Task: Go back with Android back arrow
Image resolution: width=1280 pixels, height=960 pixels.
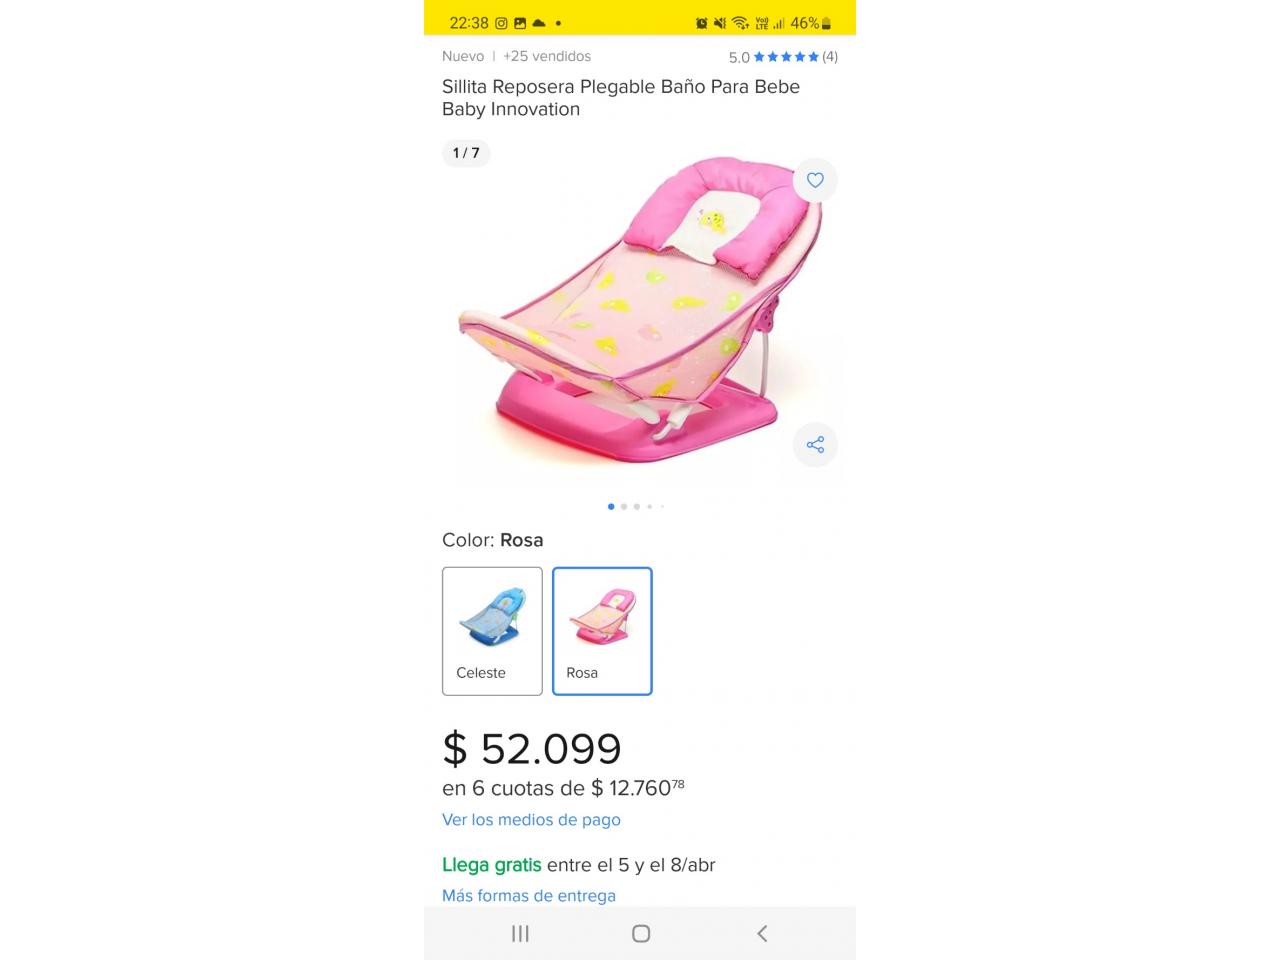Action: click(762, 933)
